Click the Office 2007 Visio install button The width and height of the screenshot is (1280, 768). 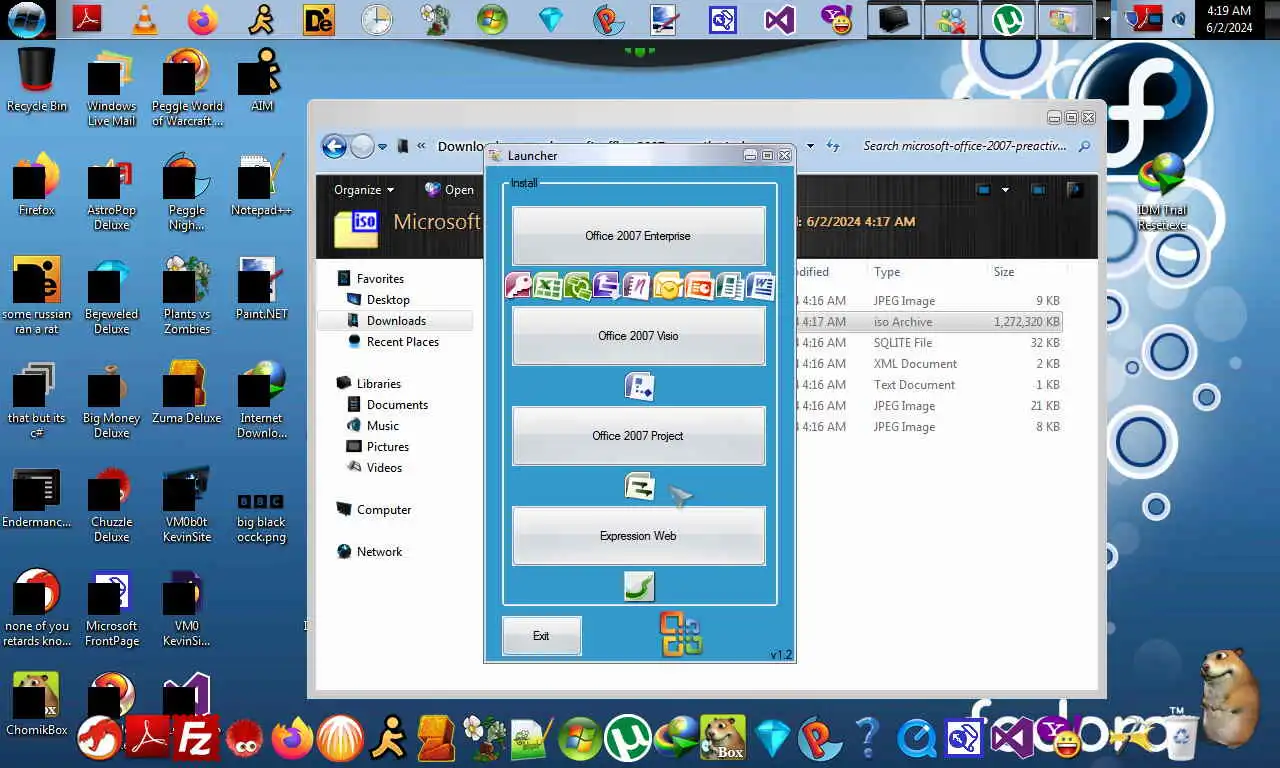638,336
